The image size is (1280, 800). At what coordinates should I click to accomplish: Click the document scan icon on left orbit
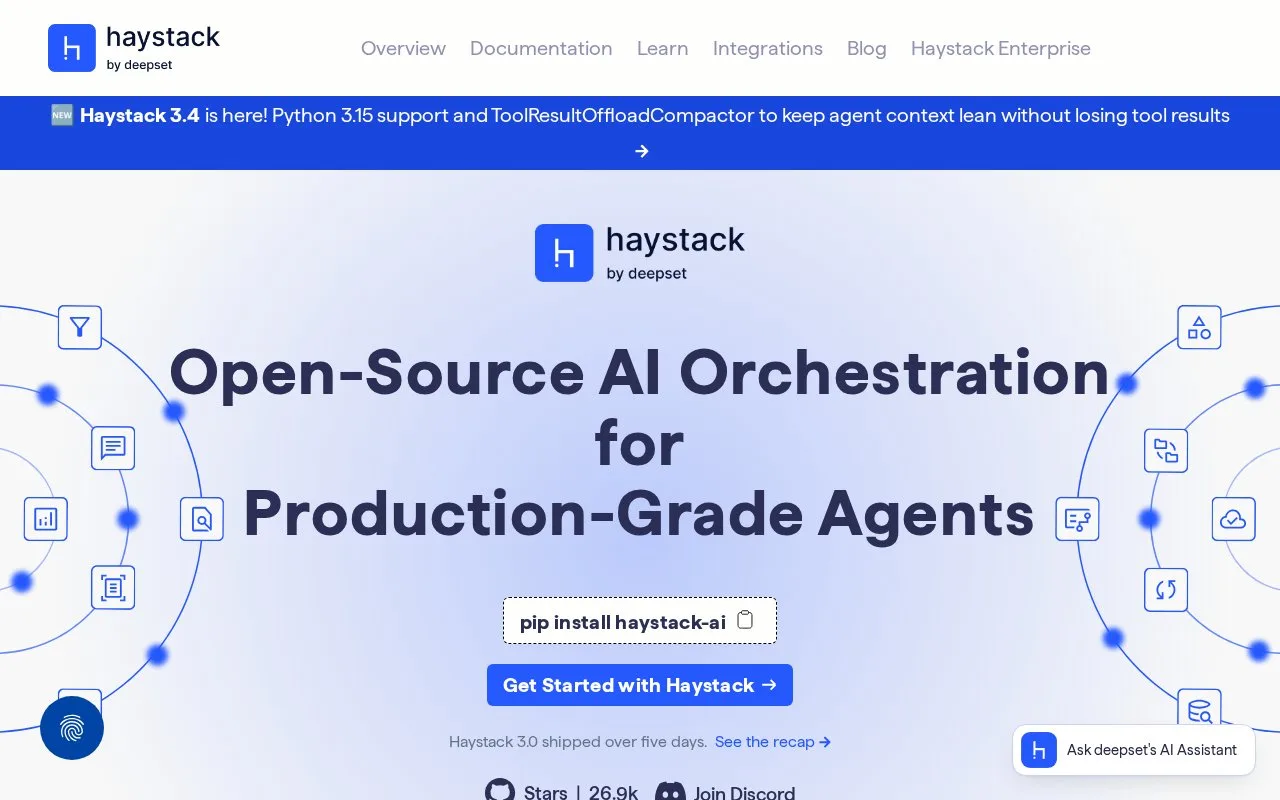click(113, 588)
